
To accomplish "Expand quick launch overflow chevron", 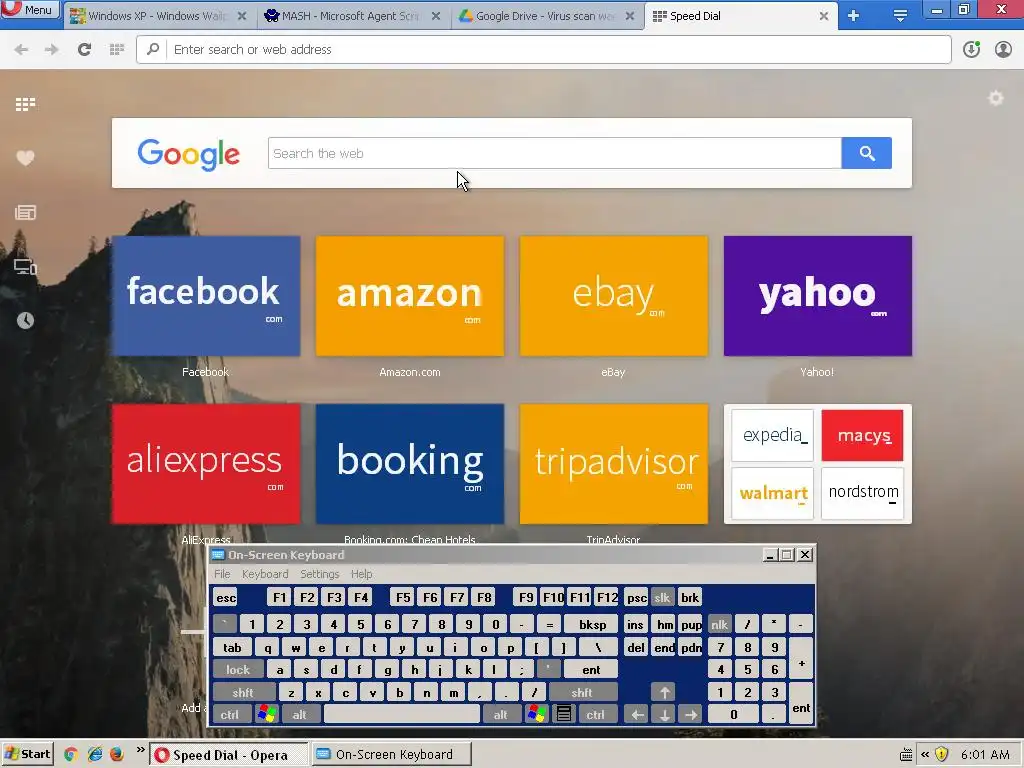I will pos(140,750).
